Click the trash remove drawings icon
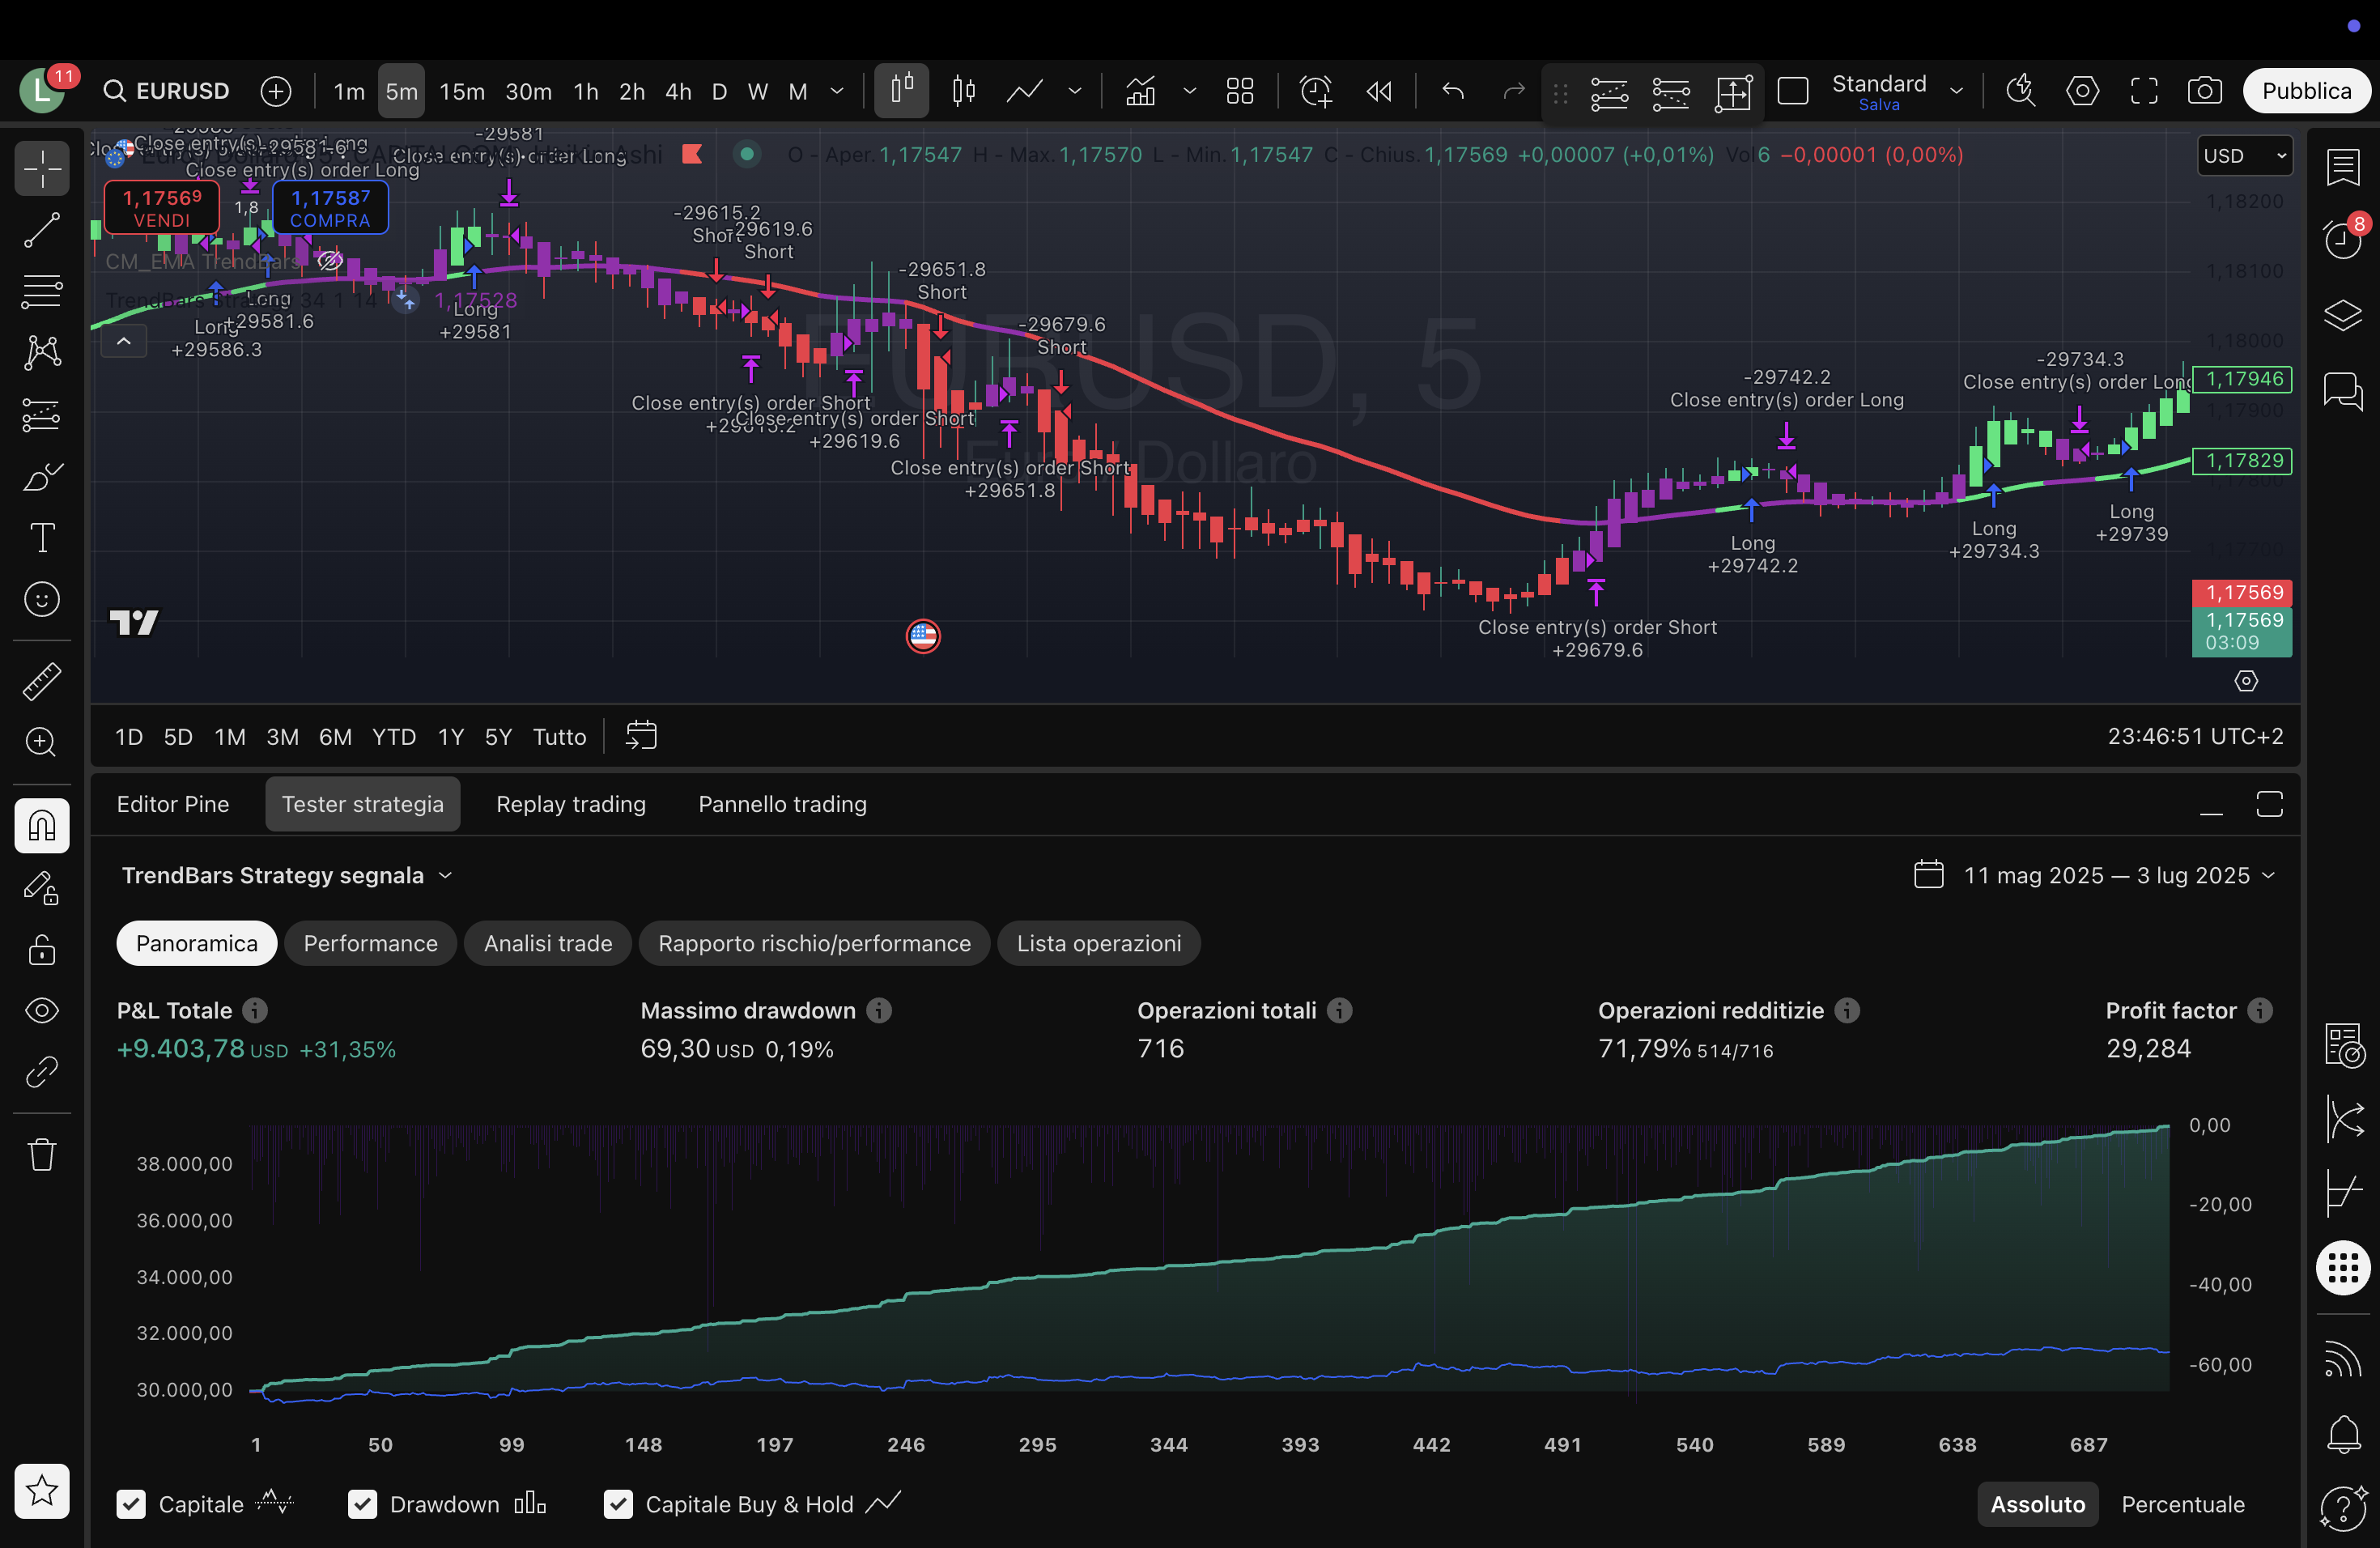2380x1548 pixels. click(x=42, y=1154)
